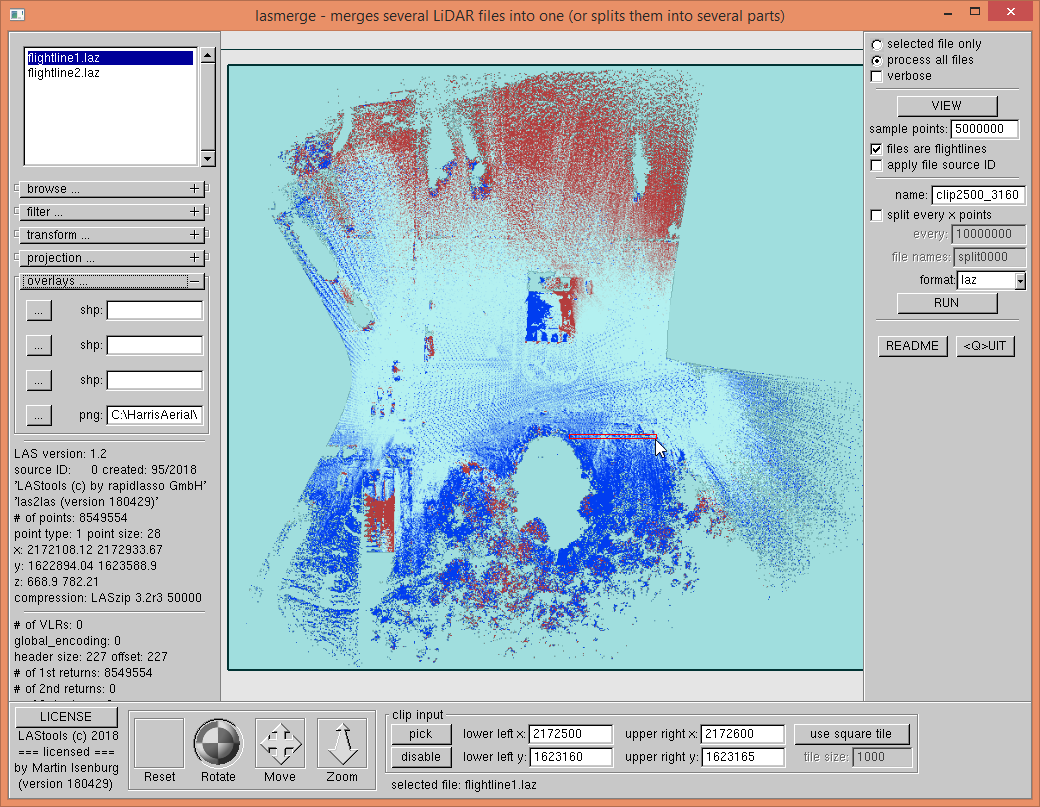
Task: Click browse button for first shp overlay
Action: (38, 310)
